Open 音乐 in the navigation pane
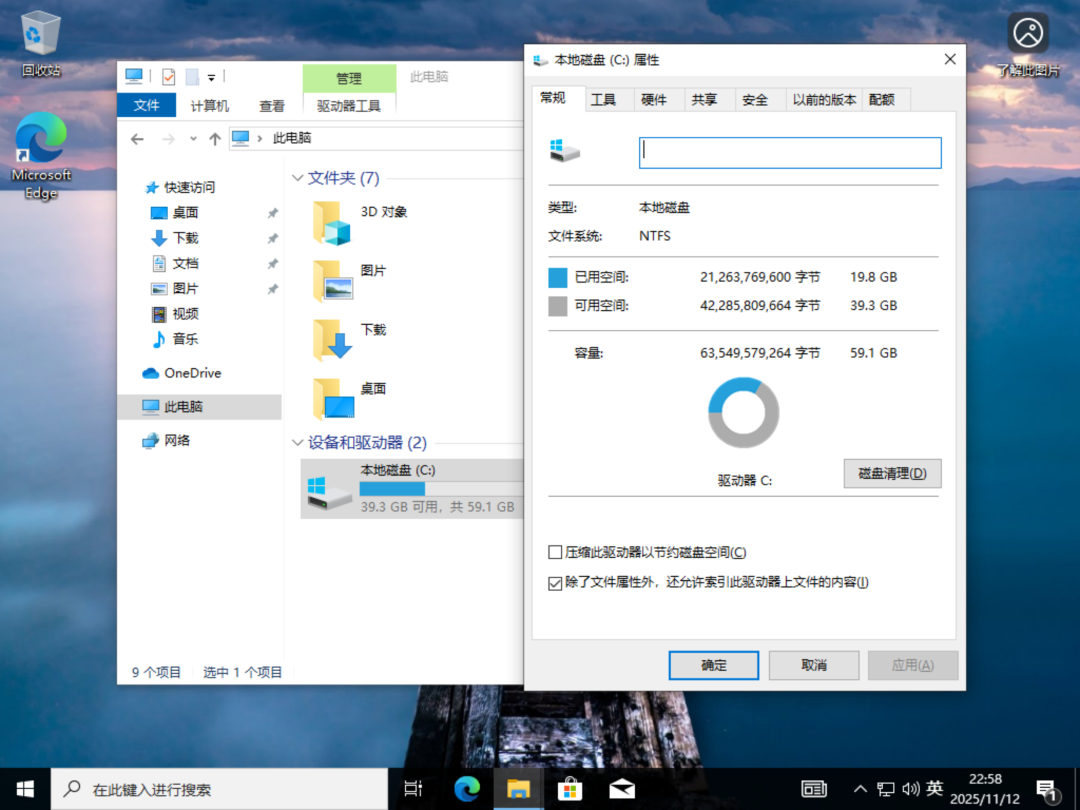The width and height of the screenshot is (1080, 810). click(175, 339)
